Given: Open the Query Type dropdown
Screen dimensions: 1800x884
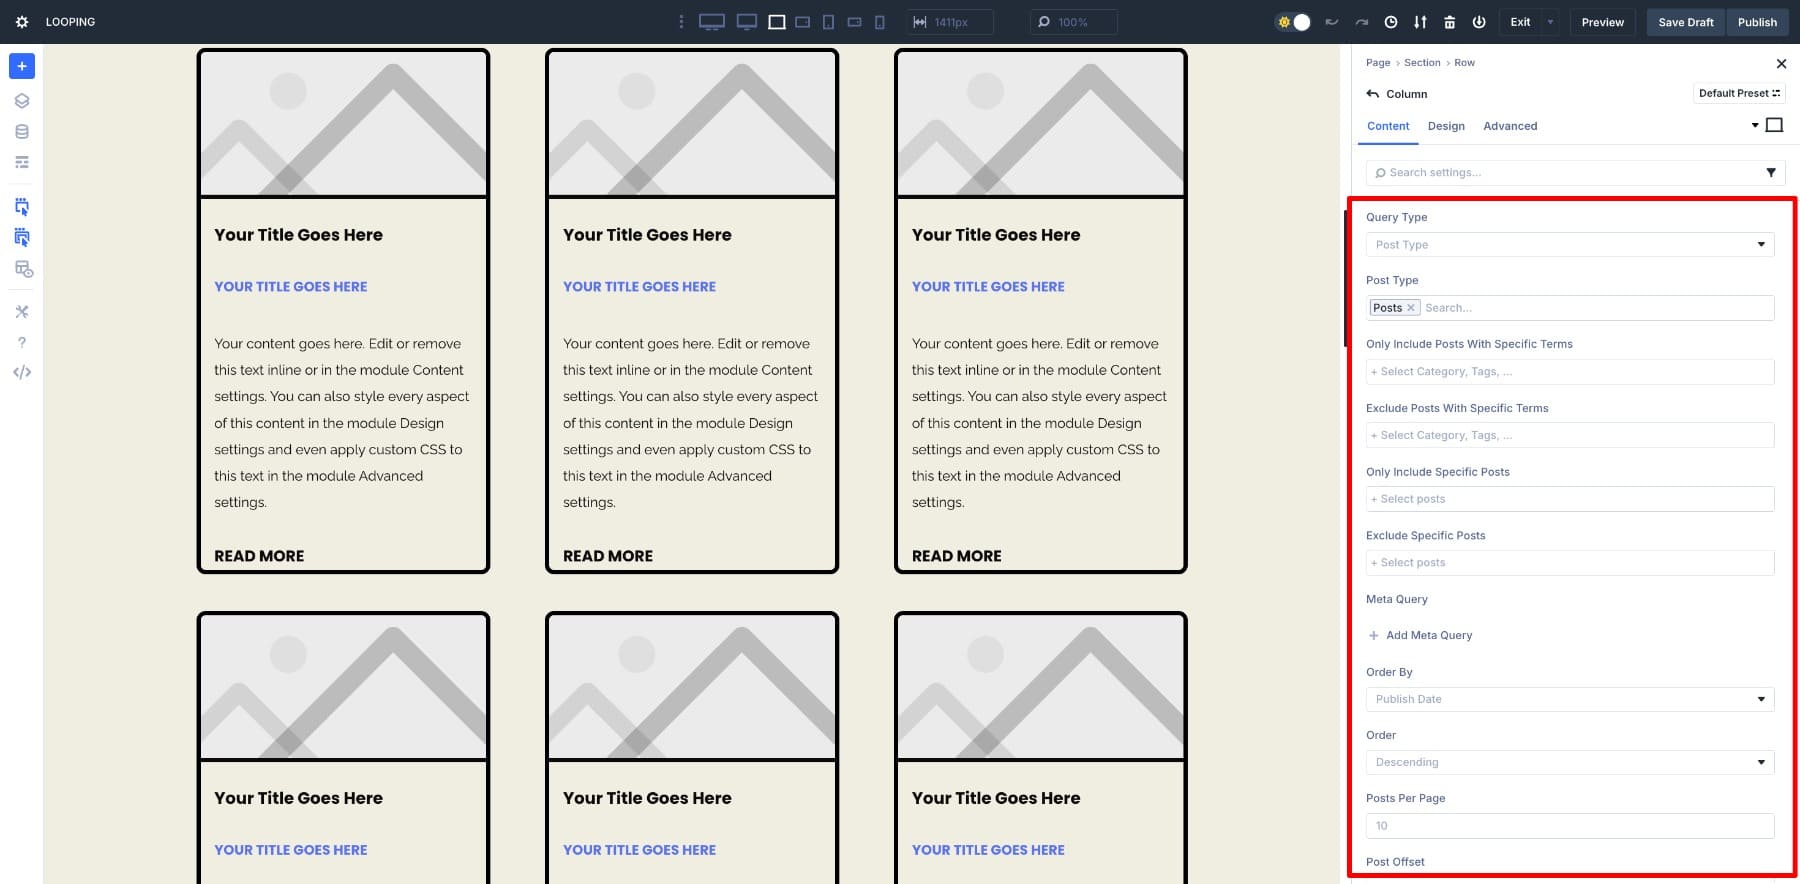Looking at the screenshot, I should coord(1569,245).
